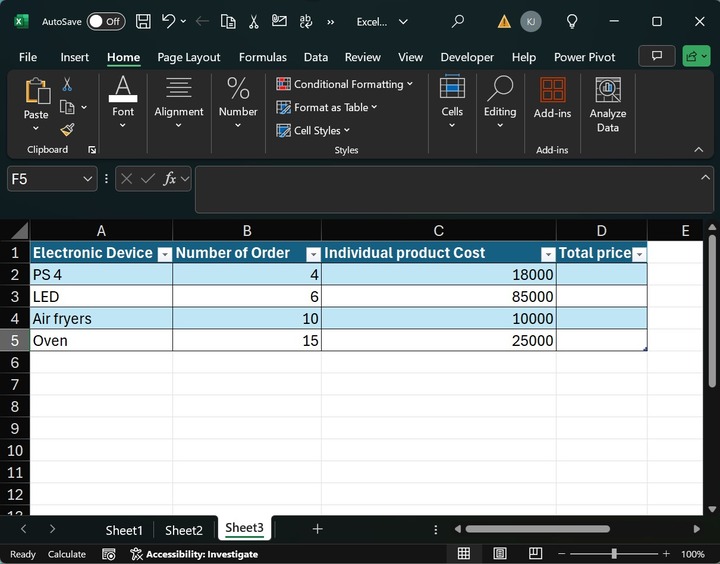
Task: Open the Electronic Device column filter dropdown
Action: 165,254
